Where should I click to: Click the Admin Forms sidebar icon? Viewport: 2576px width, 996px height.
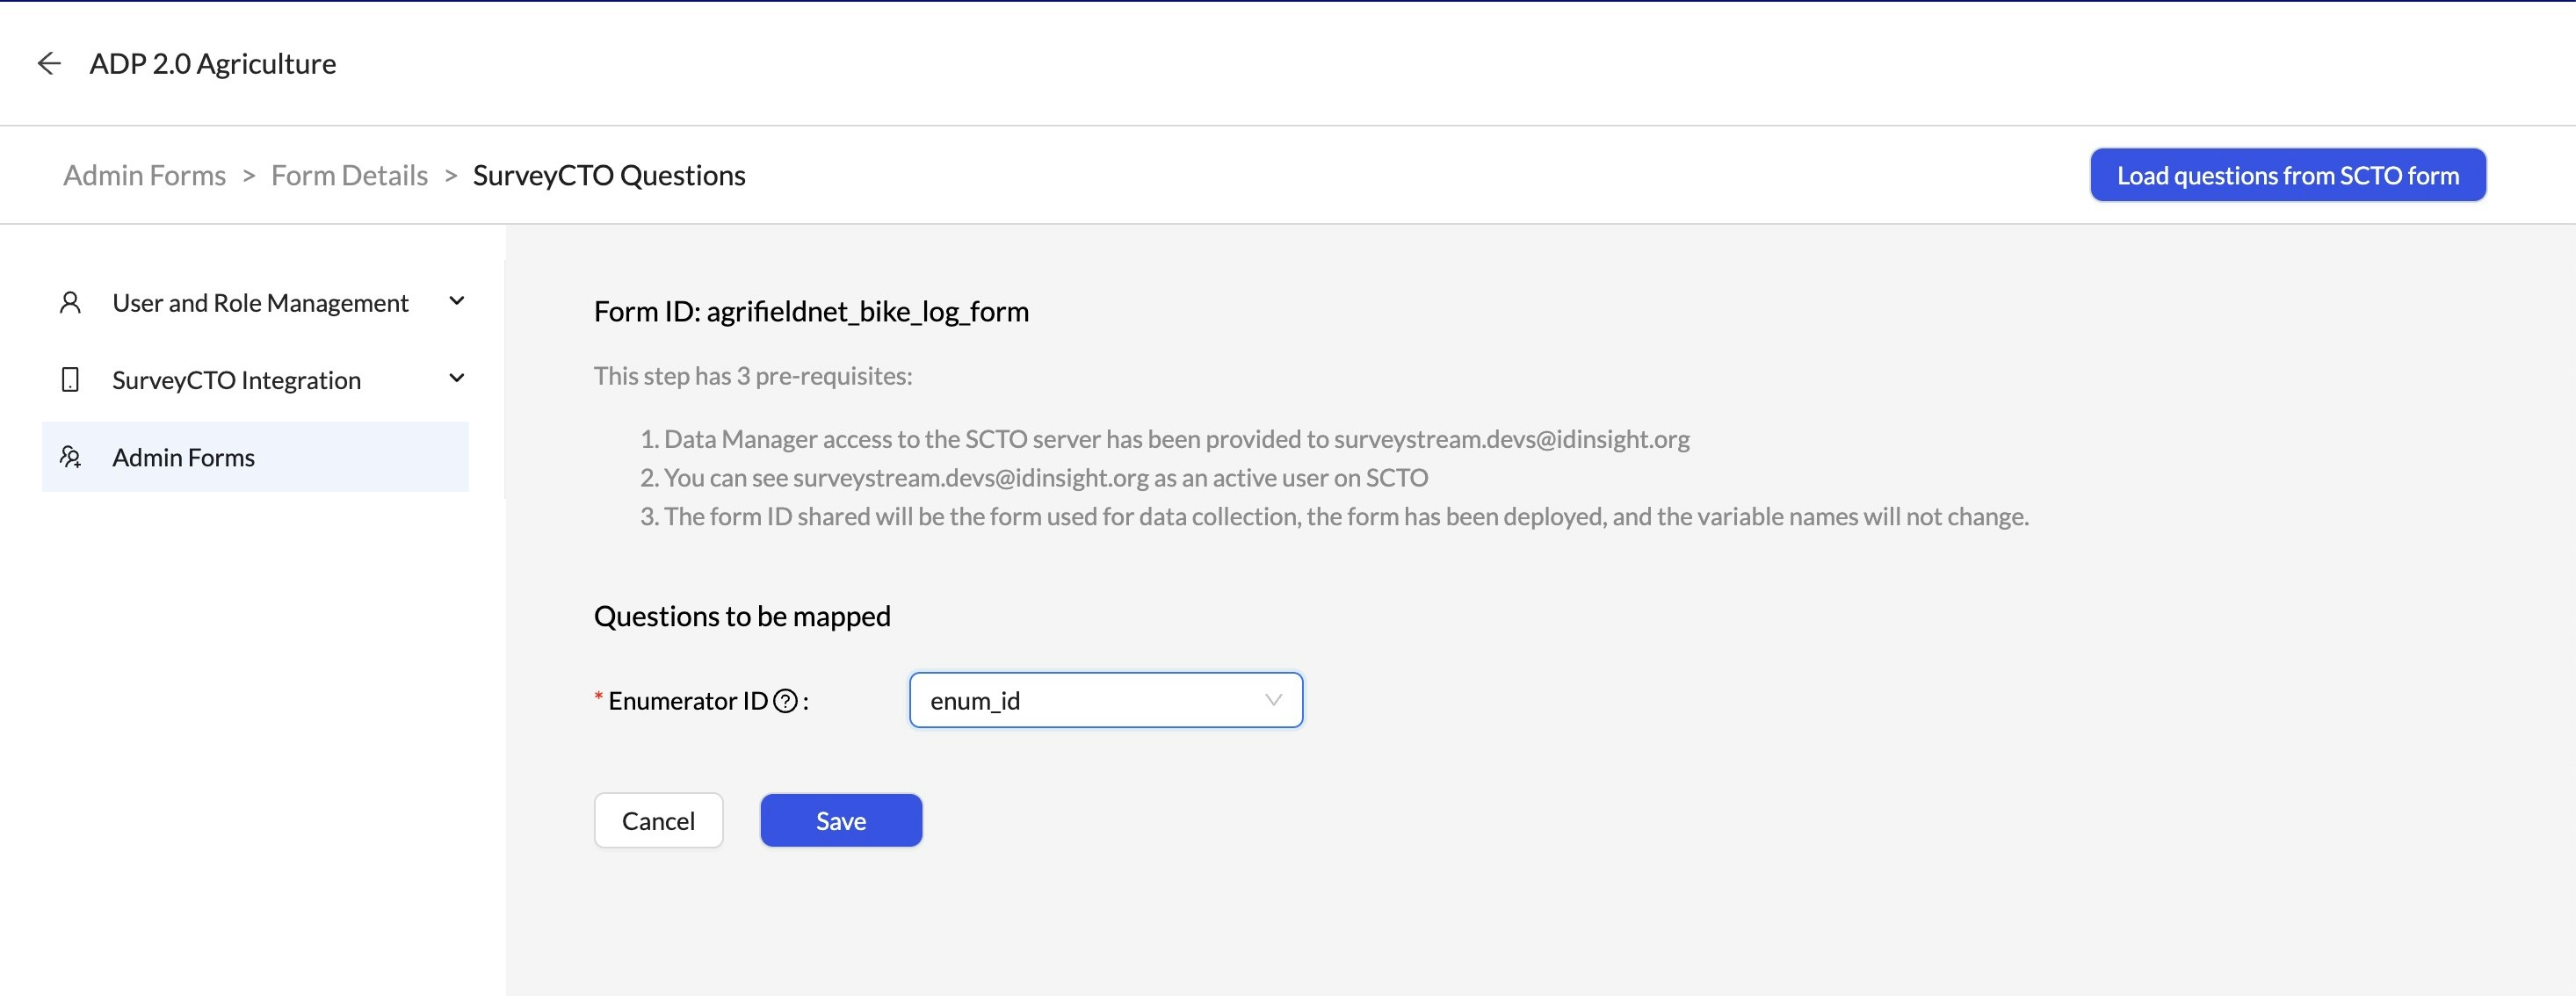70,457
